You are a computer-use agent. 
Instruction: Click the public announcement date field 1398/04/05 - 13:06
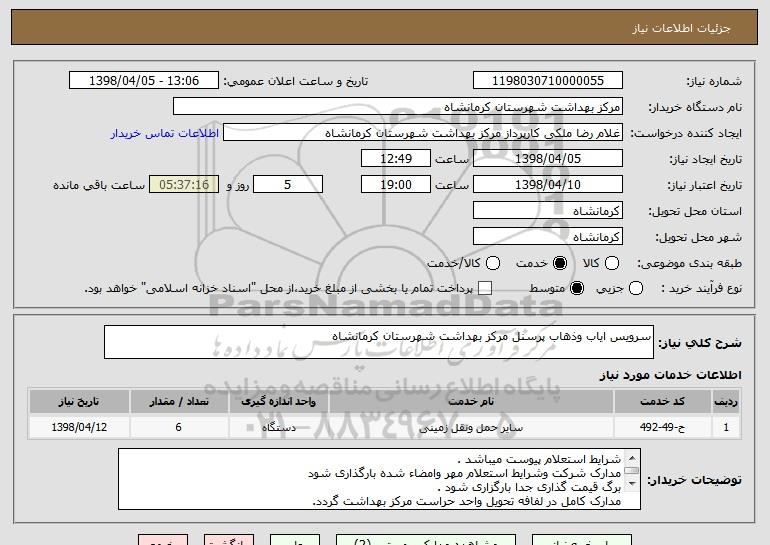pos(144,81)
